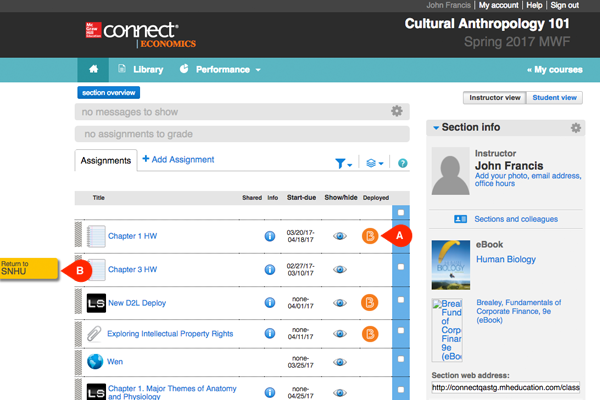Open Section info gear settings

[575, 128]
